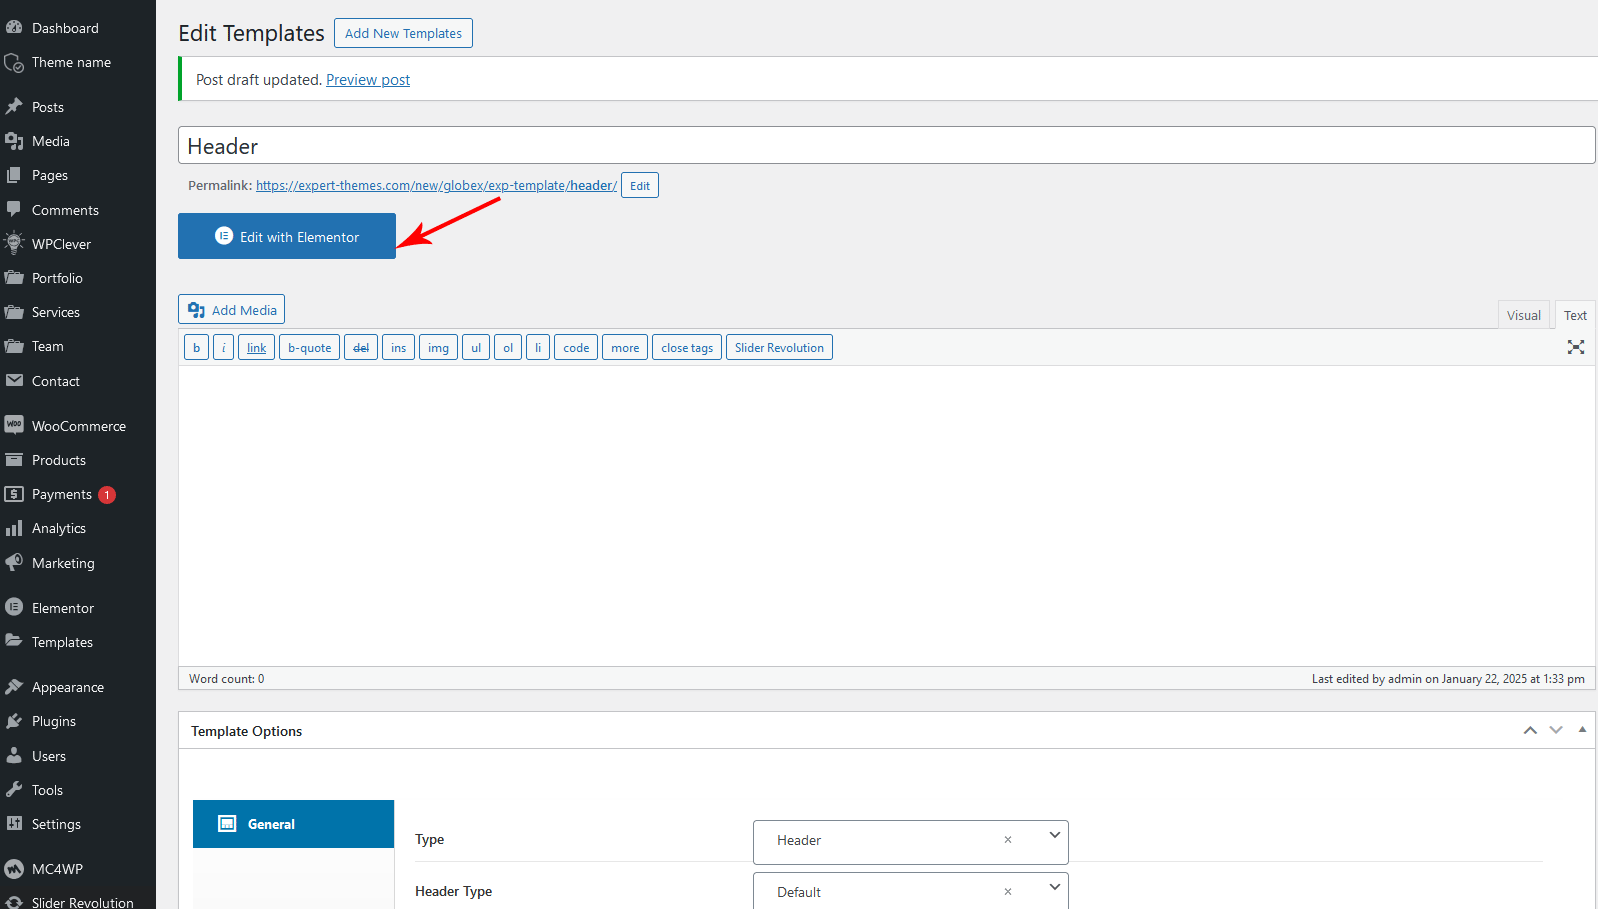Click the Elementor sidebar menu icon
Viewport: 1598px width, 909px height.
pos(14,608)
